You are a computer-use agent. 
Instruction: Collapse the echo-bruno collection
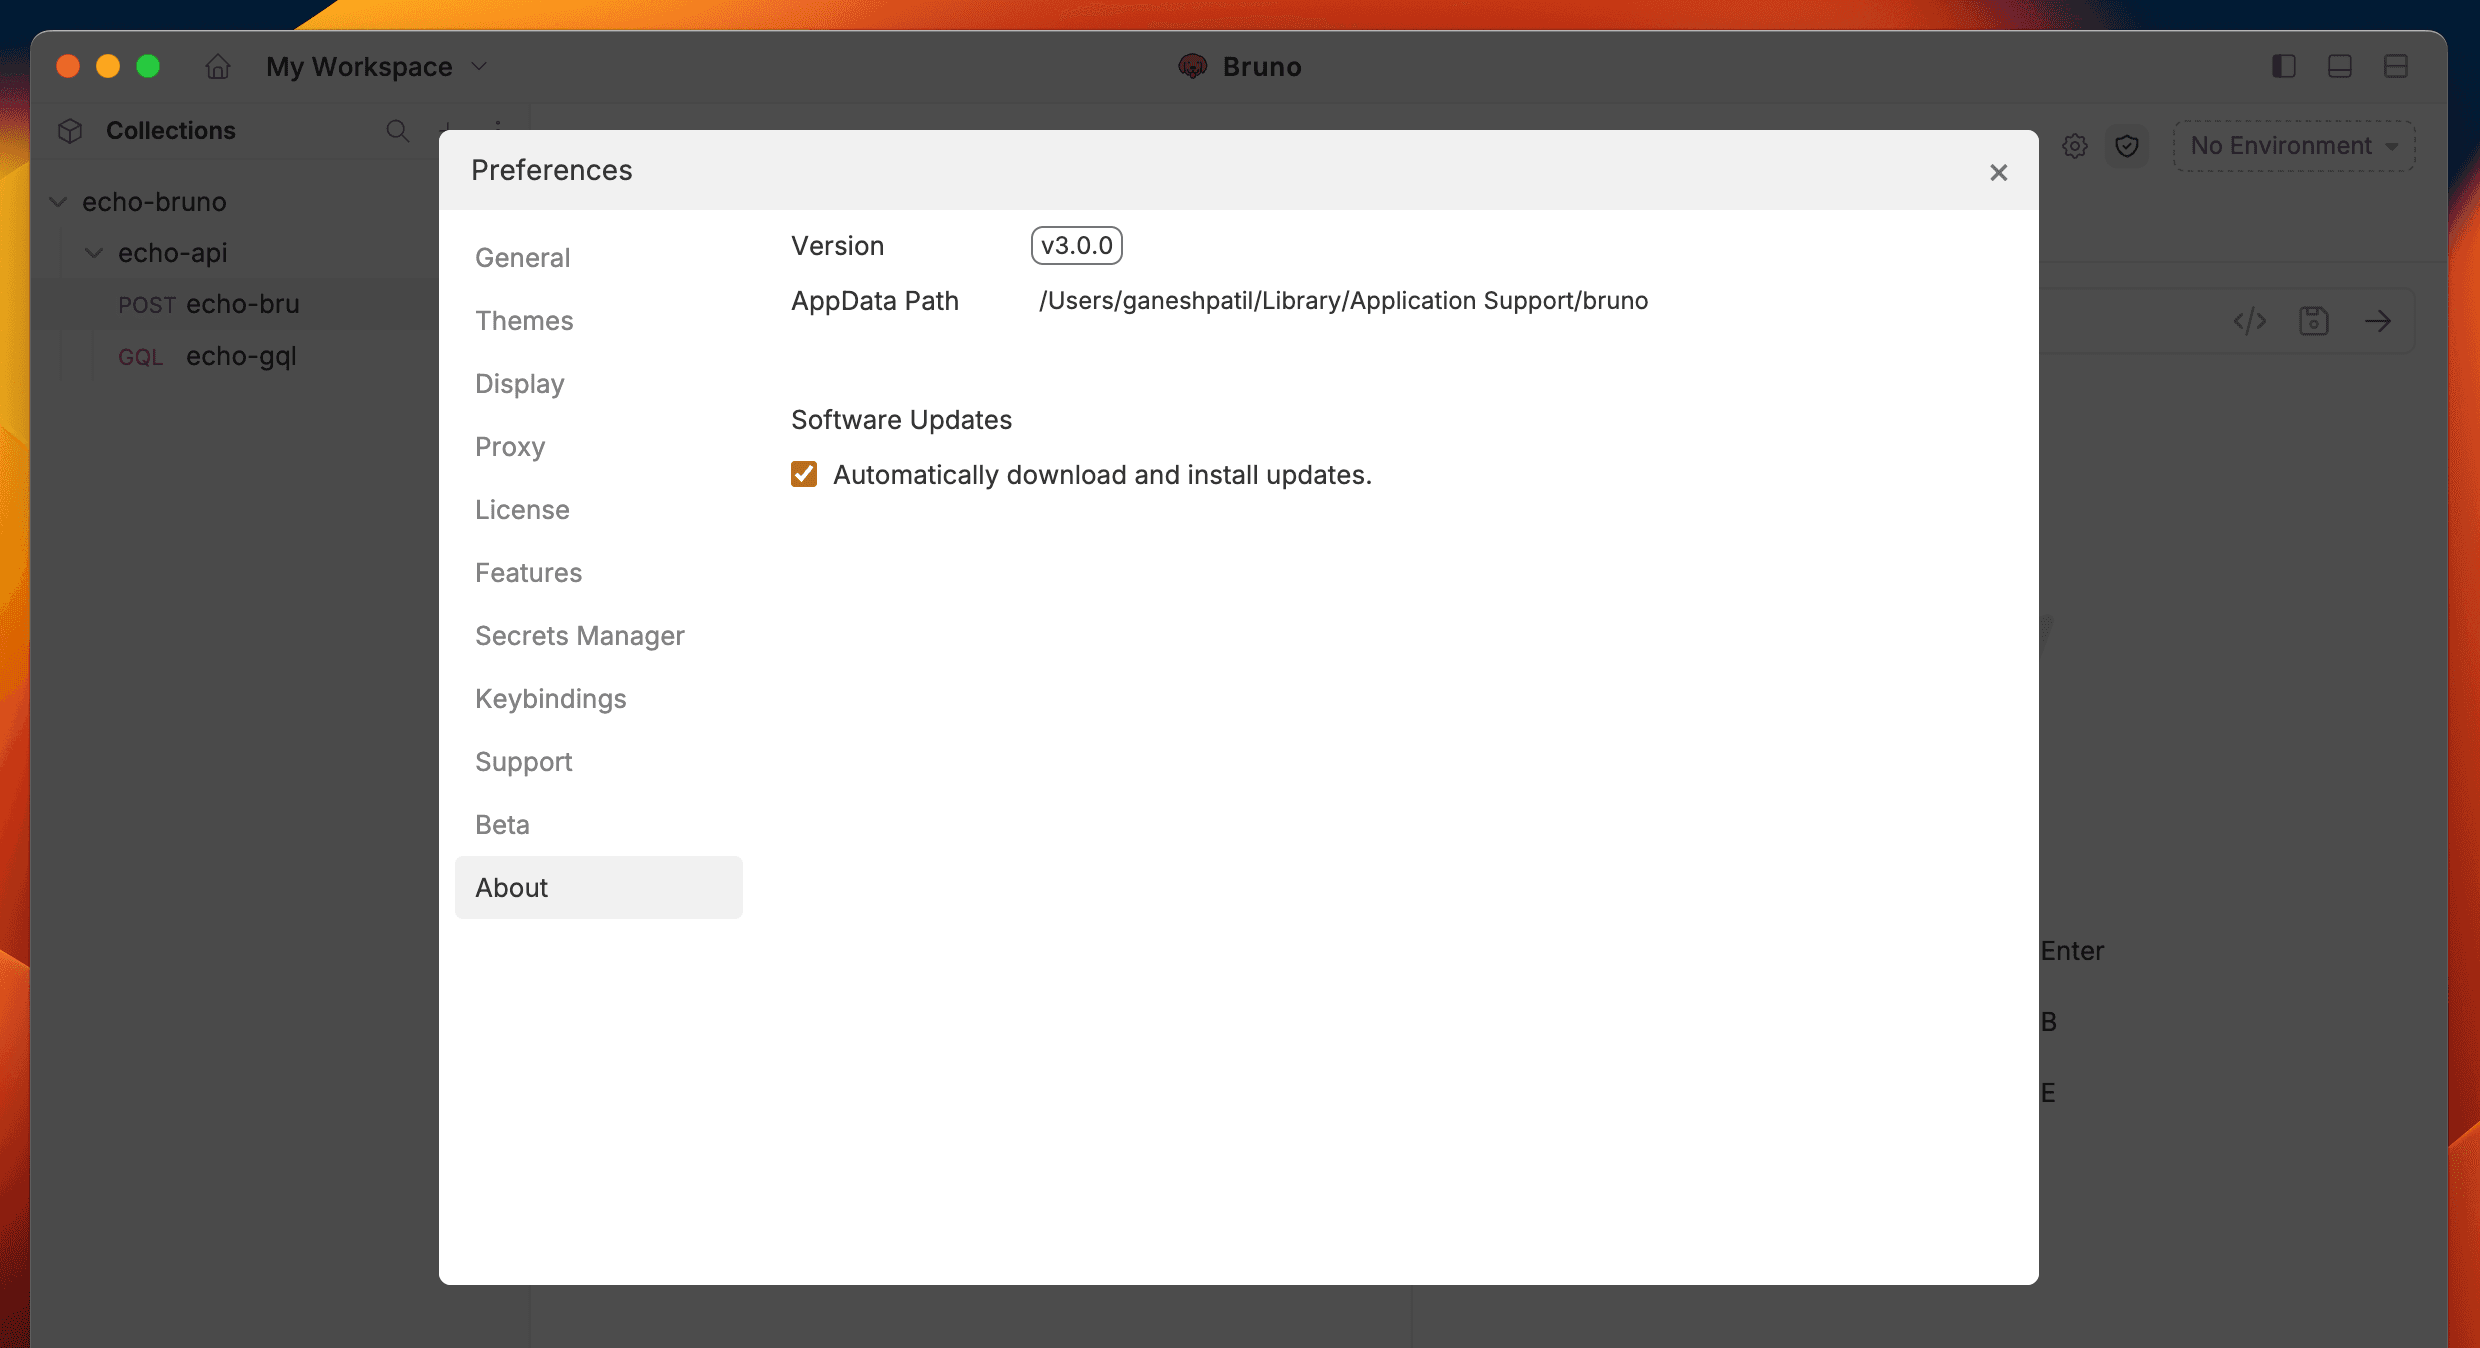pyautogui.click(x=59, y=202)
